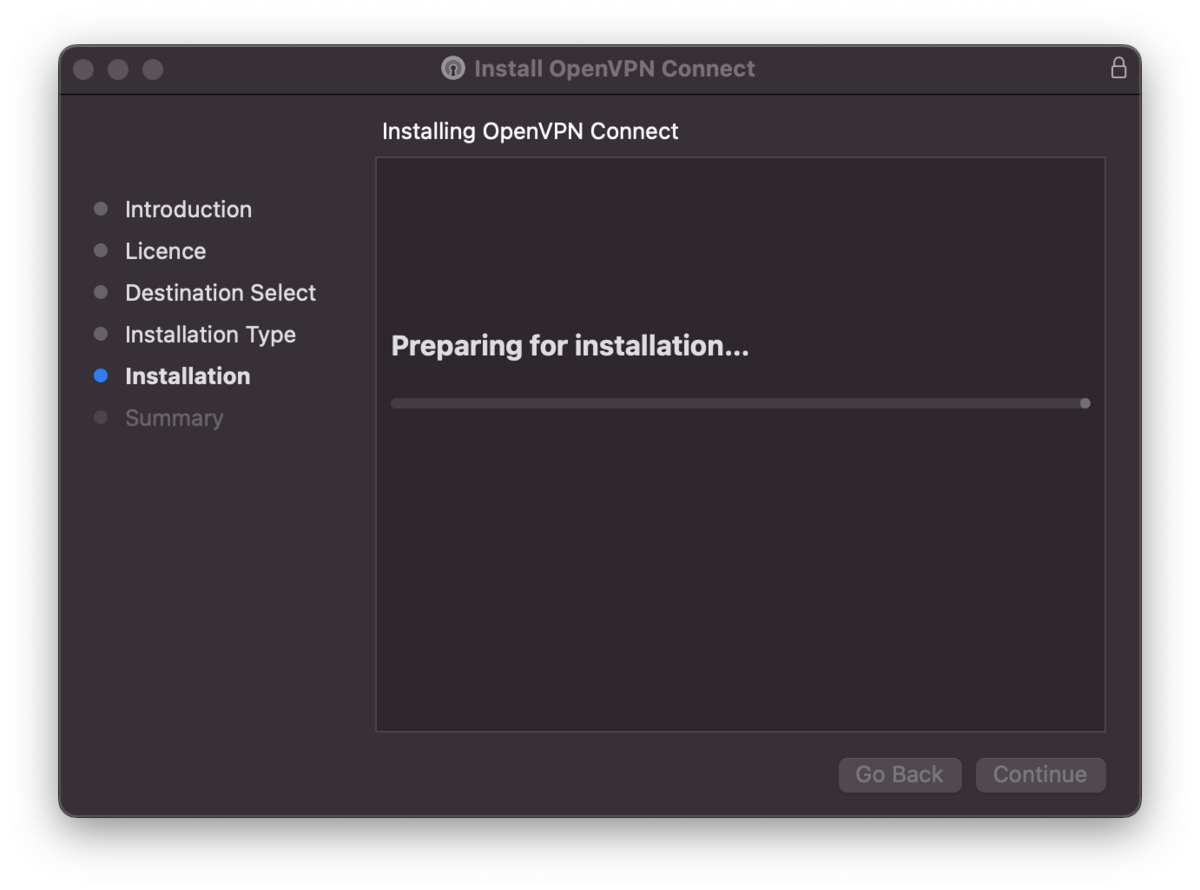This screenshot has height=890, width=1200.
Task: Click the dimmed bullet beside Summary
Action: point(100,418)
